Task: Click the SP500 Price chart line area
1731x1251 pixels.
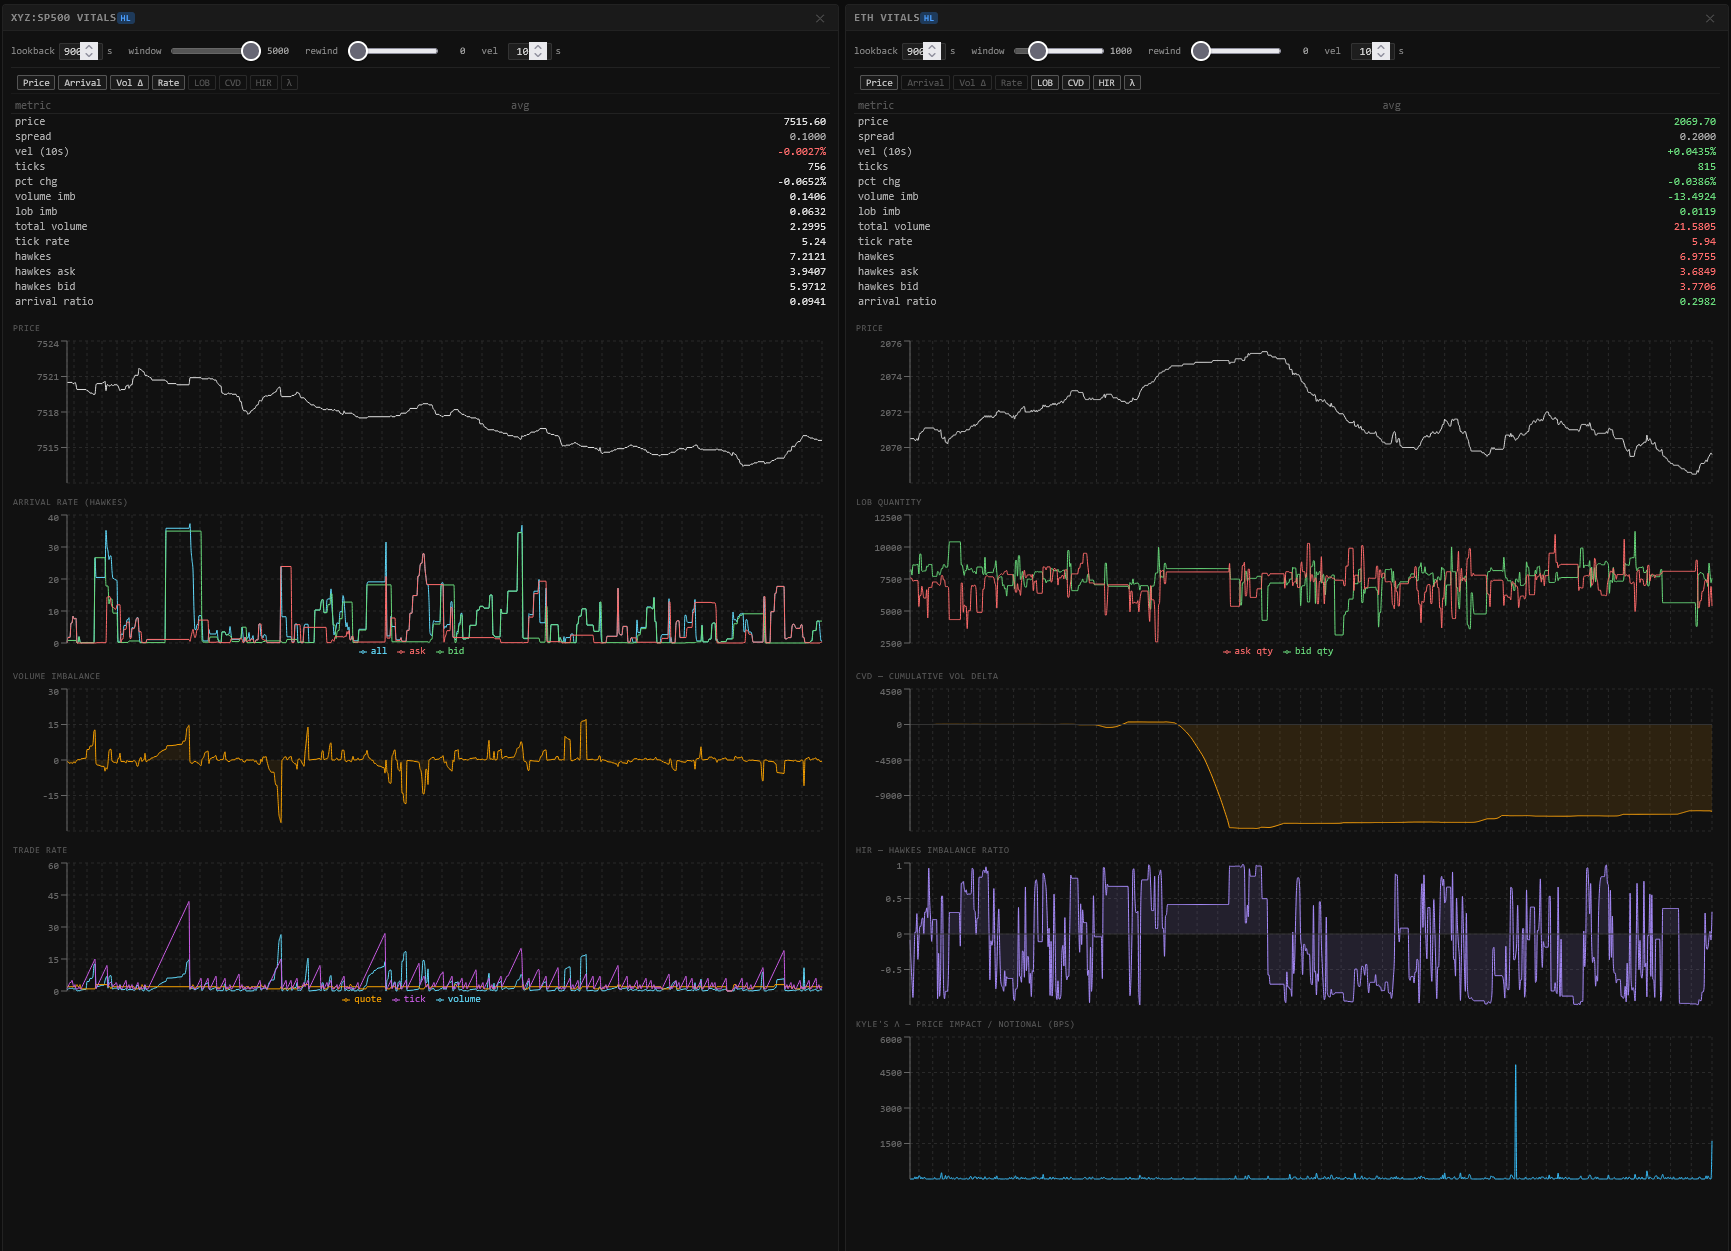Action: click(445, 412)
